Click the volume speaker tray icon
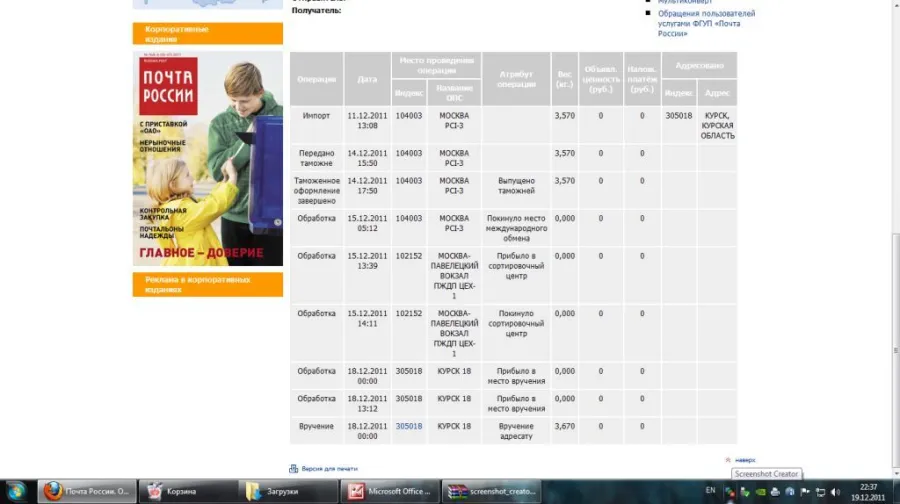900x504 pixels. 835,492
